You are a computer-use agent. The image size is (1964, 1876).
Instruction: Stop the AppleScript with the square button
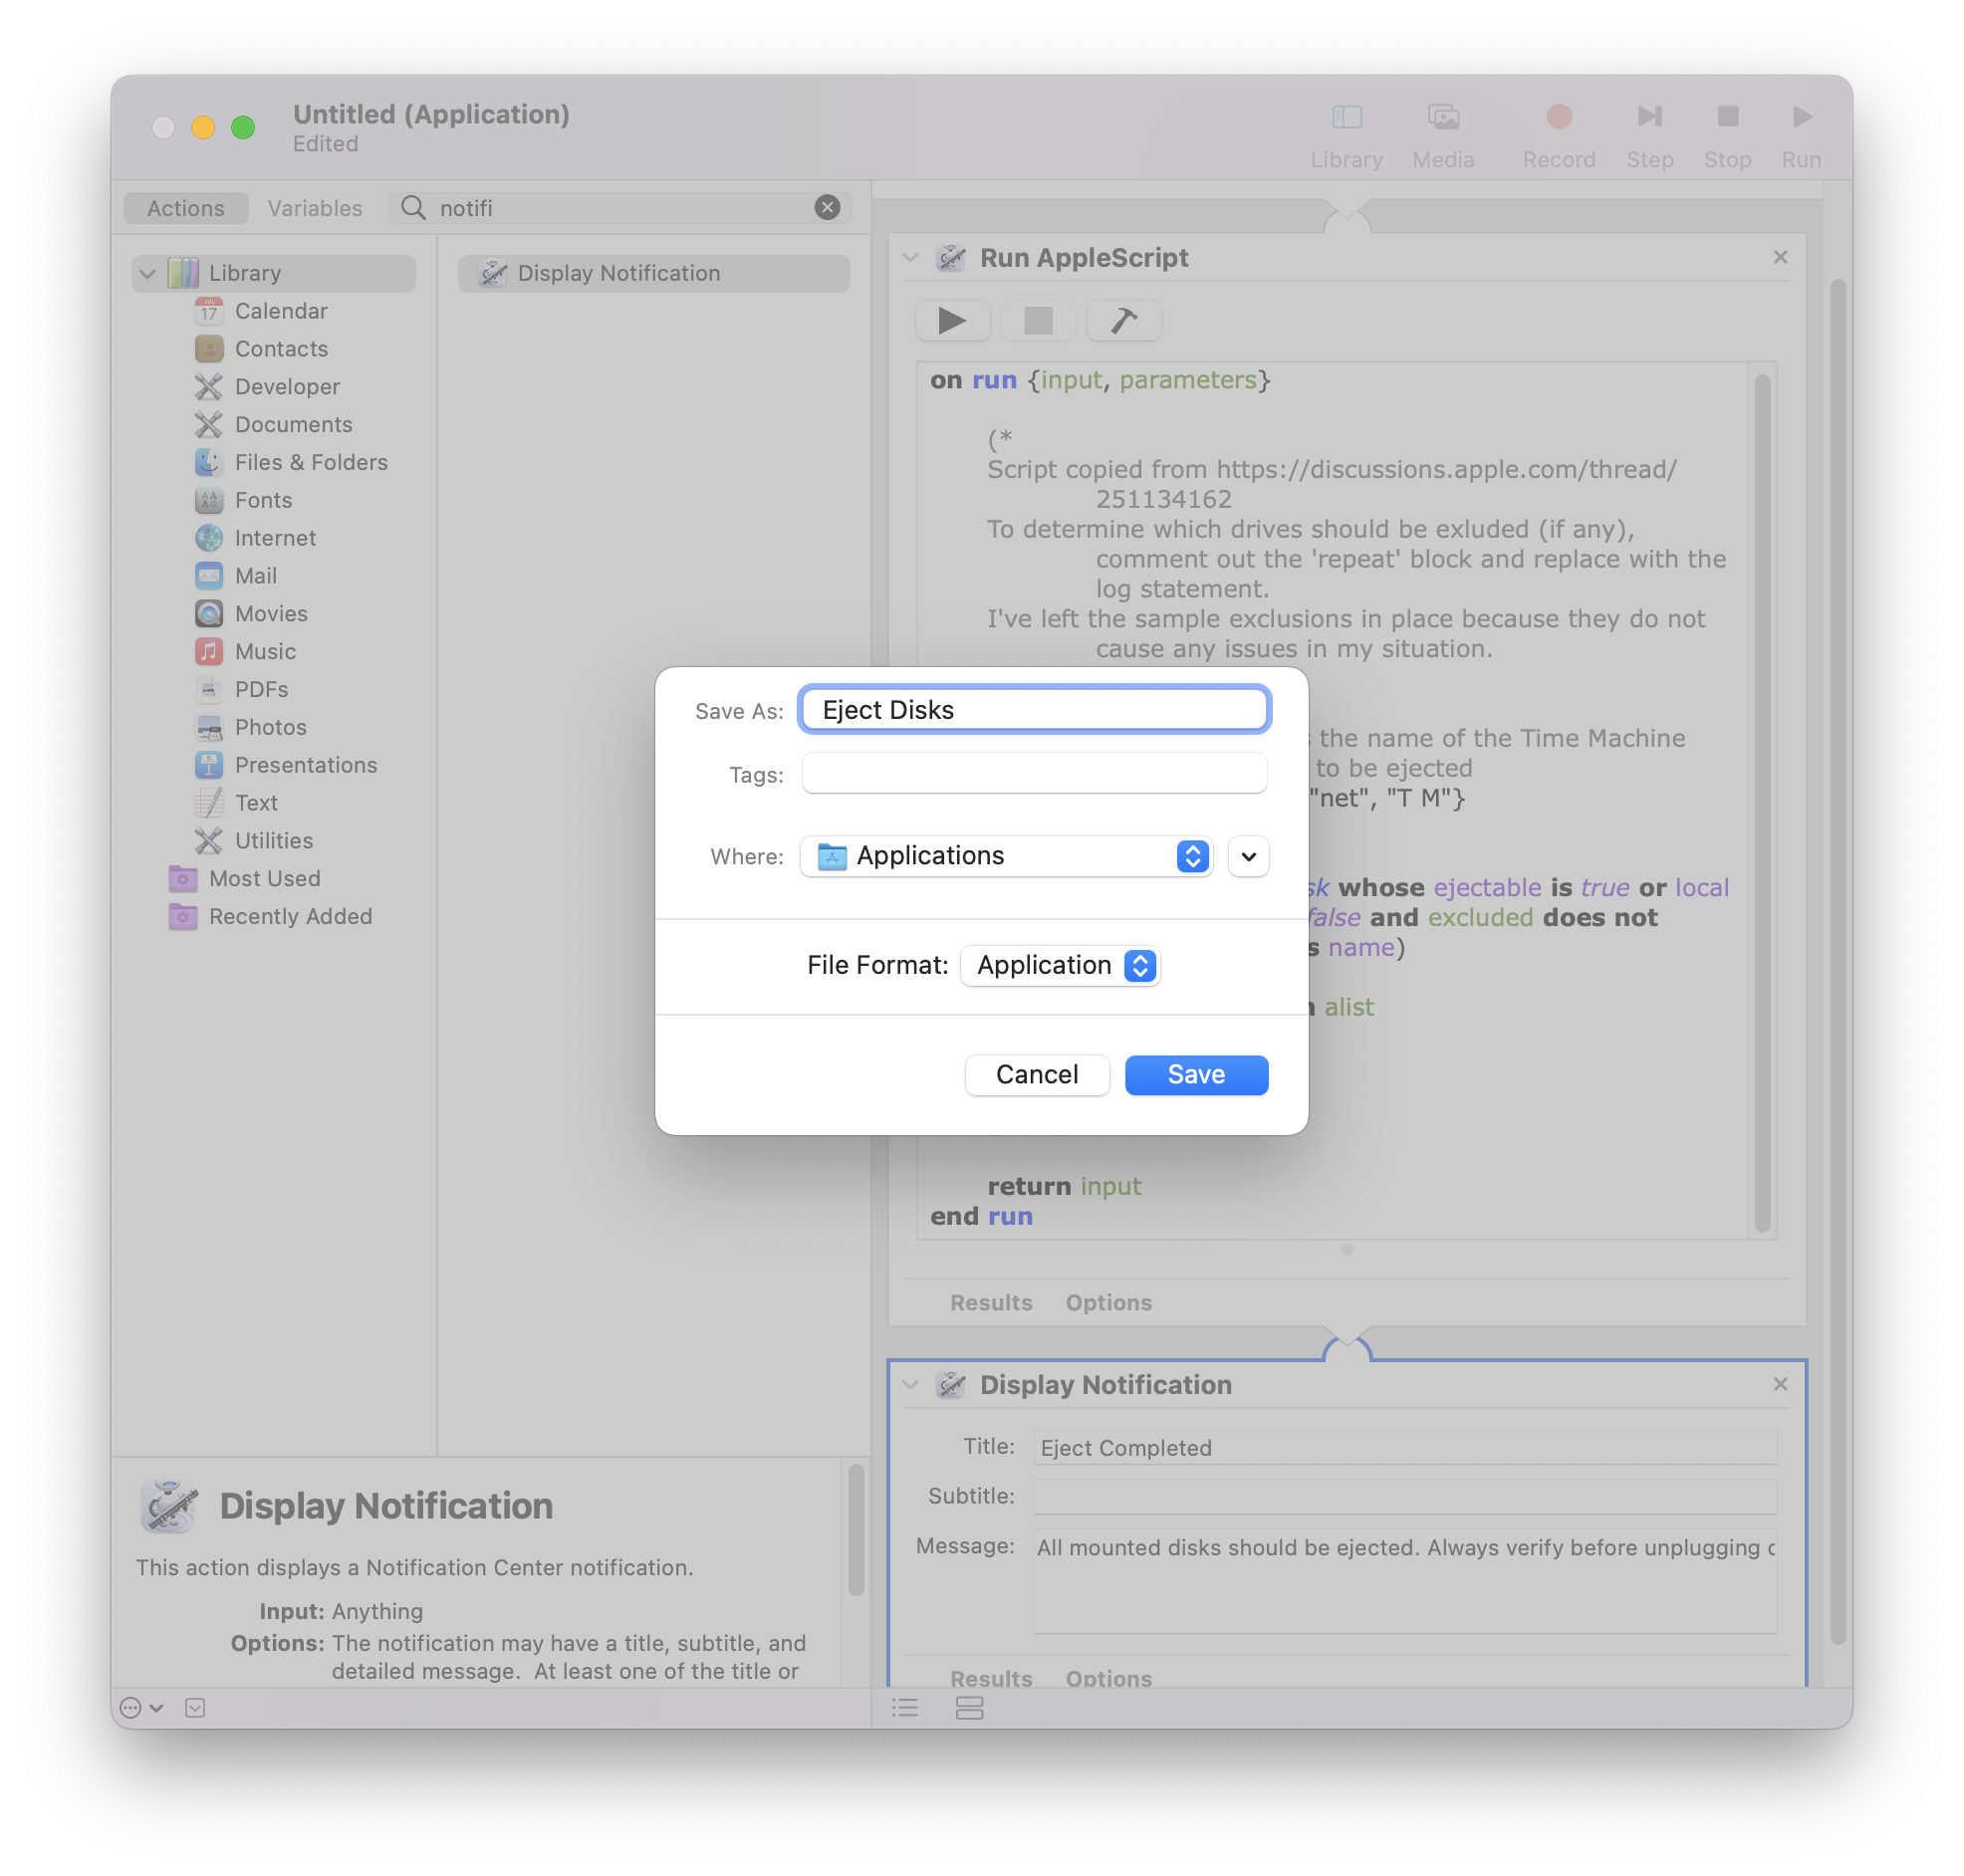(x=1038, y=321)
